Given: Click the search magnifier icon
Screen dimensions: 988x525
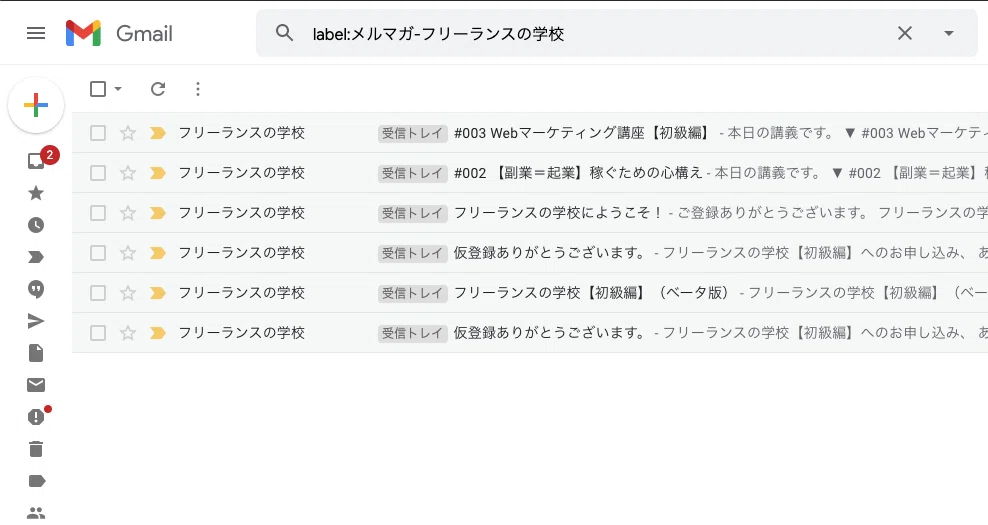Looking at the screenshot, I should click(285, 33).
